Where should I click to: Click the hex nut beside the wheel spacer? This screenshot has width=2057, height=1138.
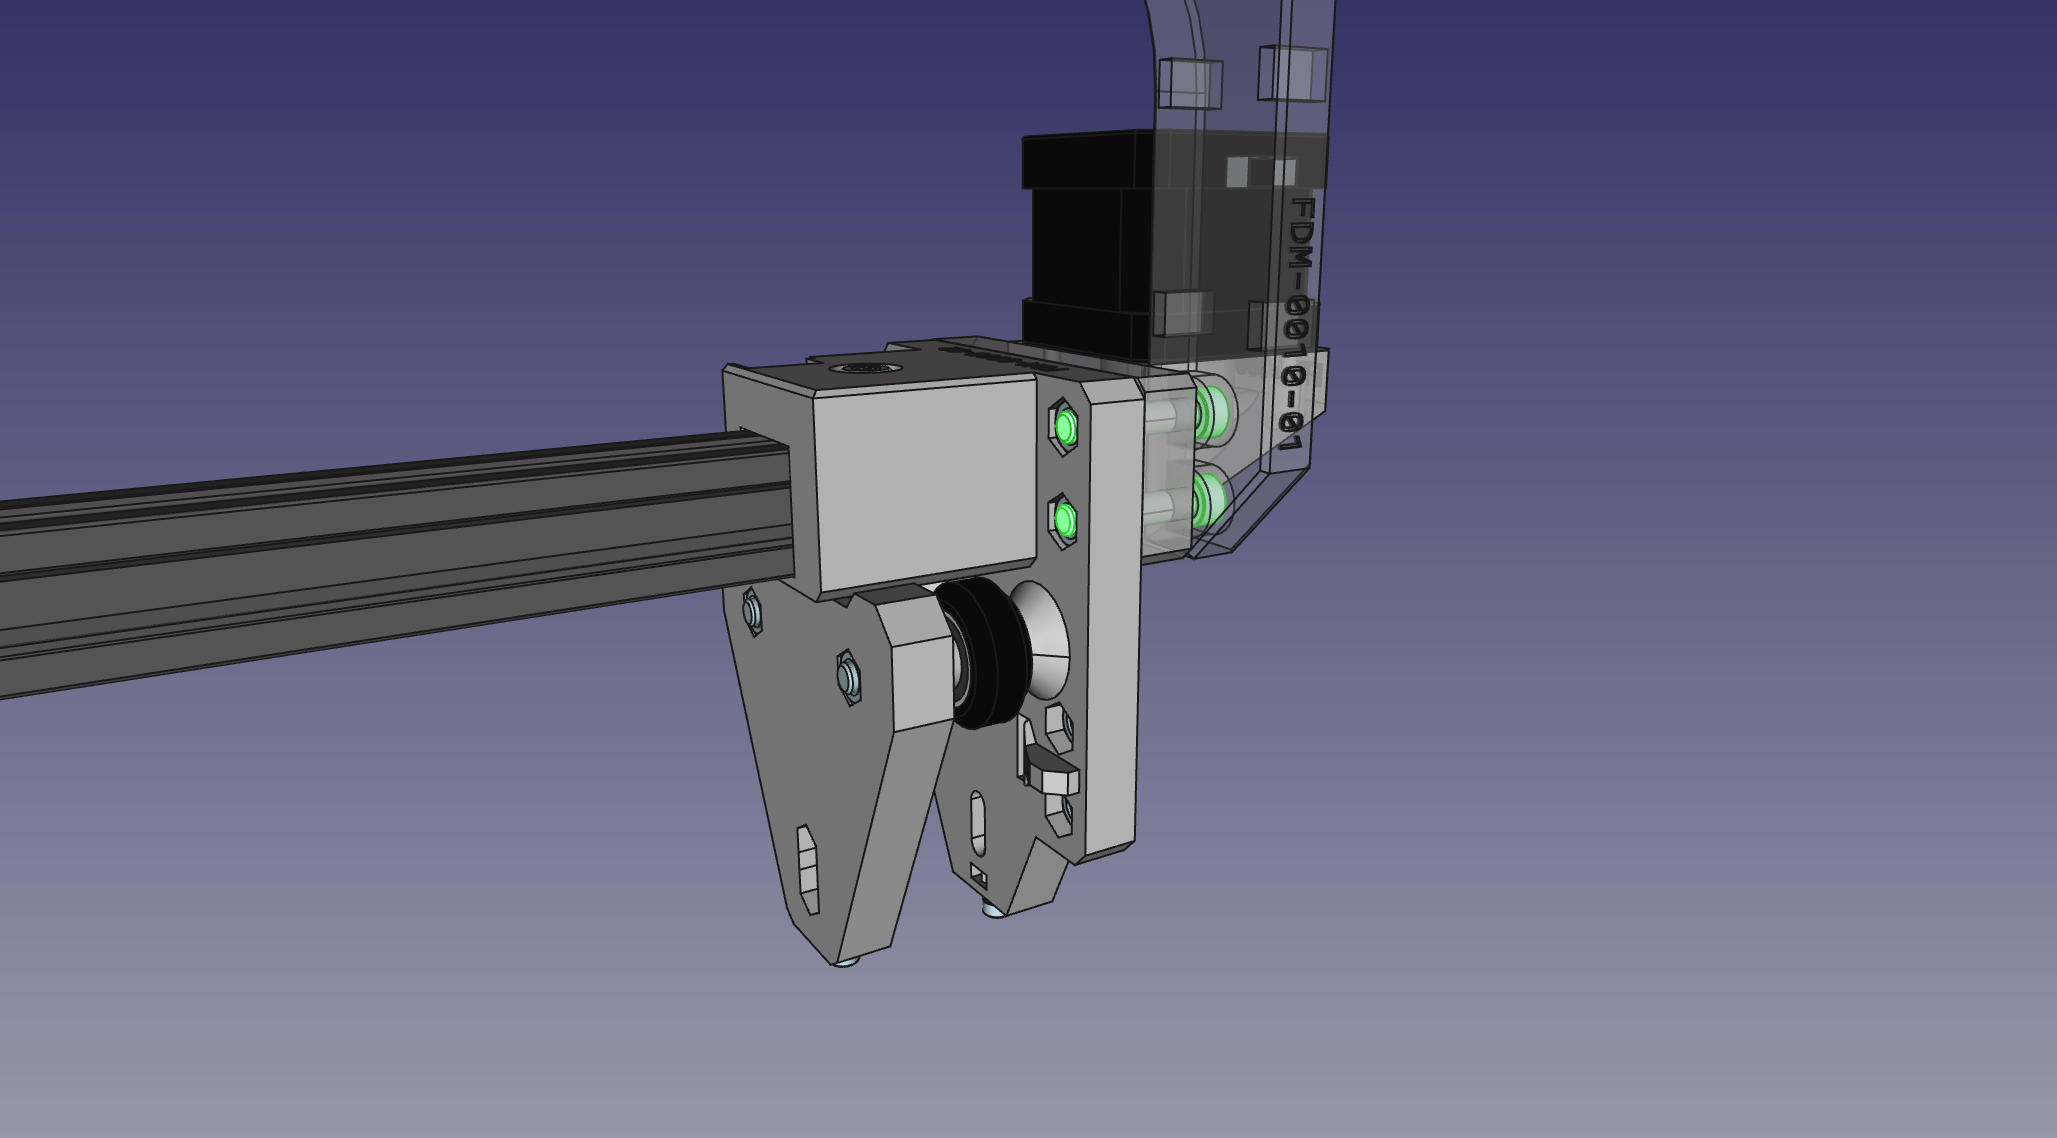[x=847, y=677]
